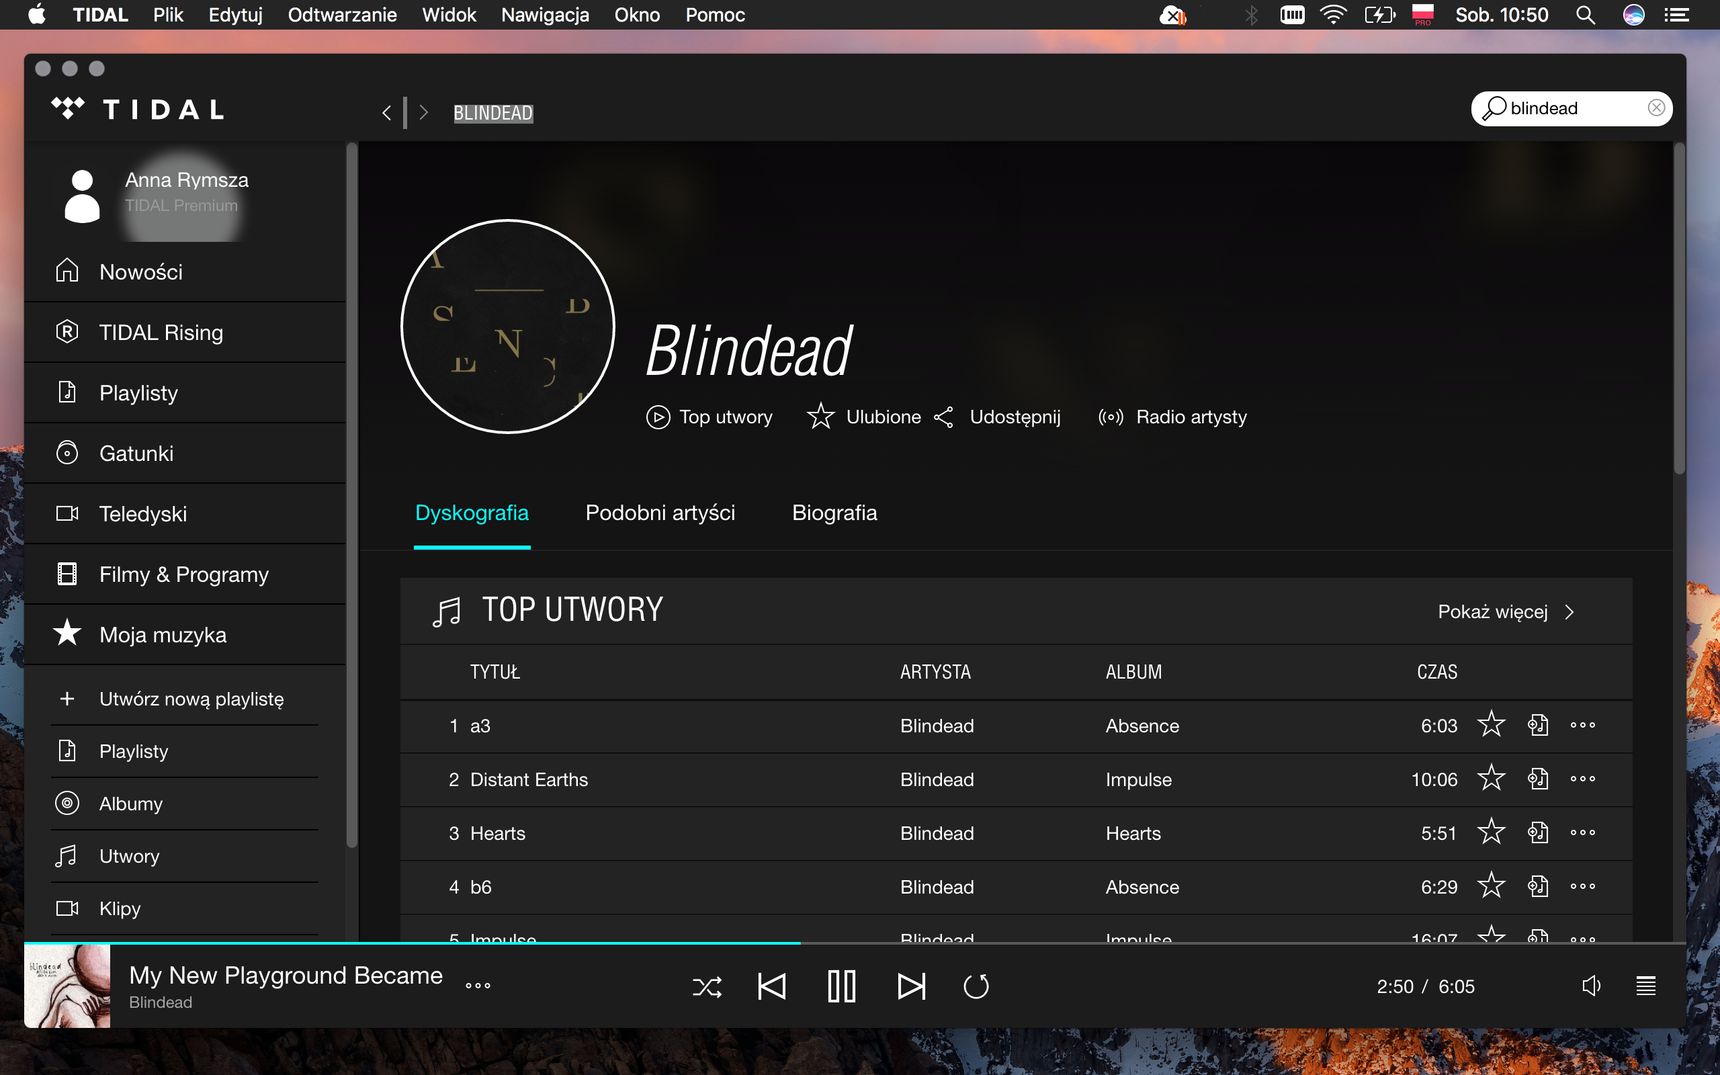Screen dimensions: 1720x1075
Task: Favorite track a3 with star
Action: (1491, 724)
